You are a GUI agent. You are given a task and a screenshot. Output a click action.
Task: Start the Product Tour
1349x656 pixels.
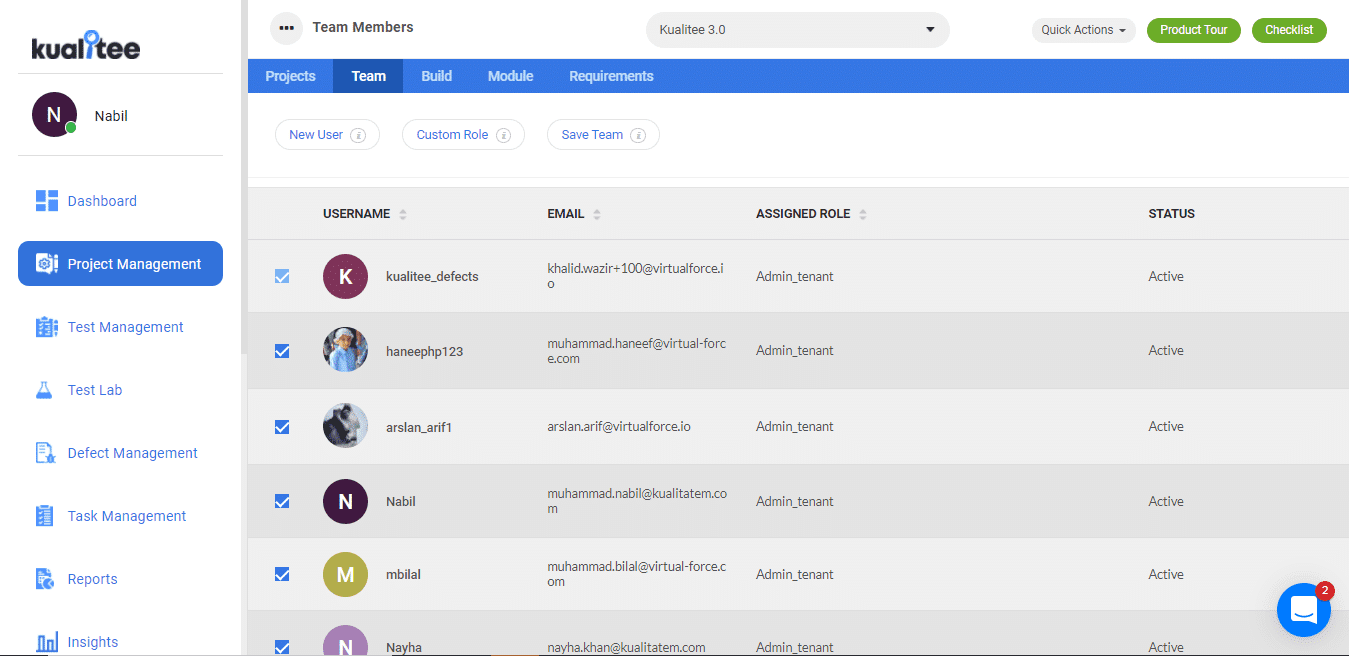click(x=1193, y=30)
